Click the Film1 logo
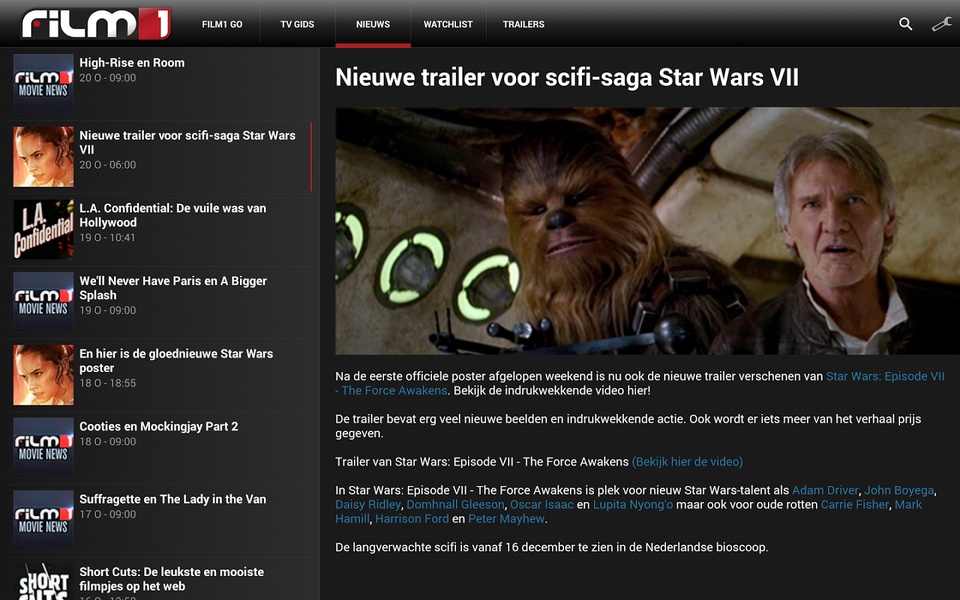 [x=96, y=24]
